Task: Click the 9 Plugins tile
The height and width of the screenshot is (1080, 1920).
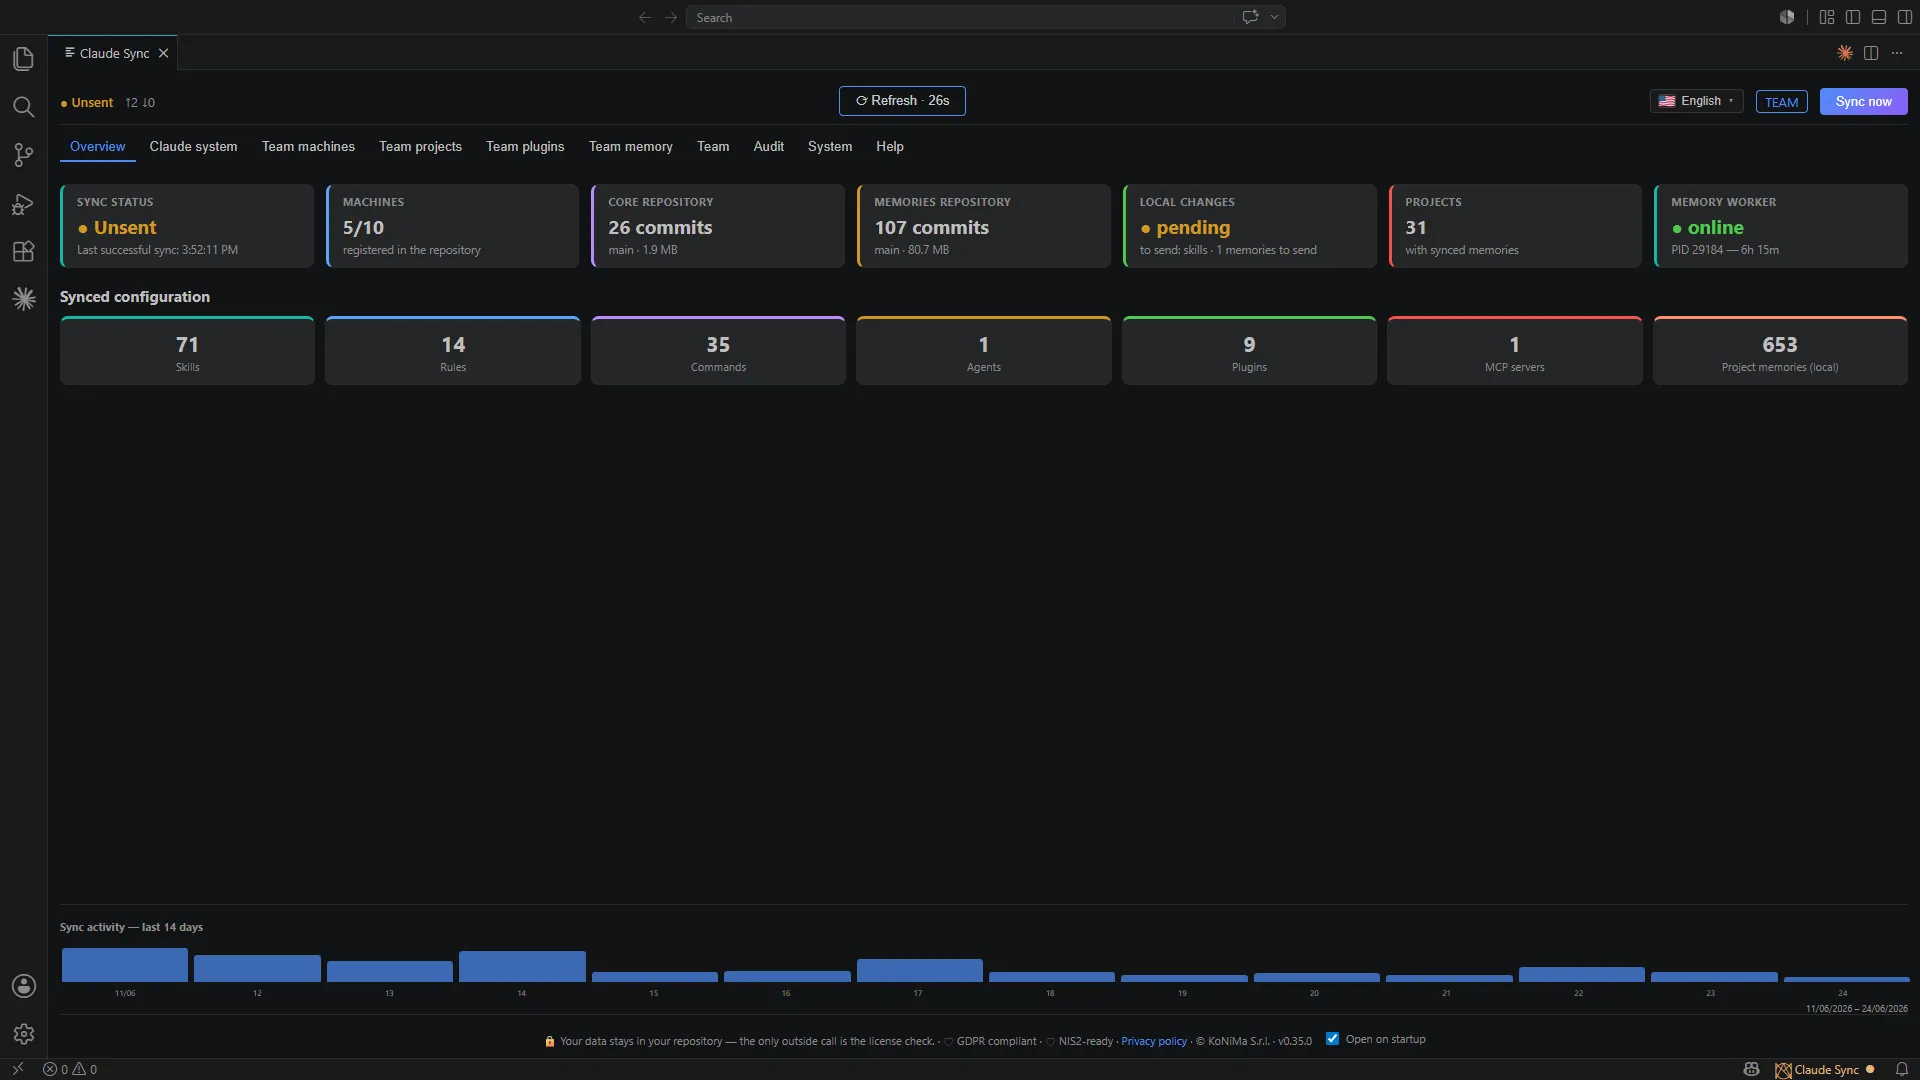Action: (1249, 351)
